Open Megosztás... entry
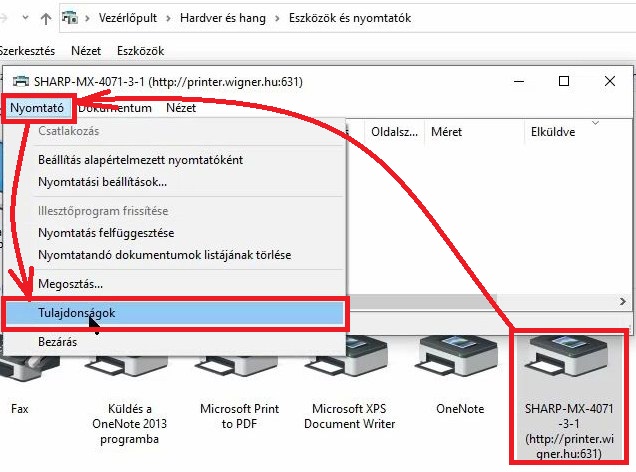 pos(71,284)
